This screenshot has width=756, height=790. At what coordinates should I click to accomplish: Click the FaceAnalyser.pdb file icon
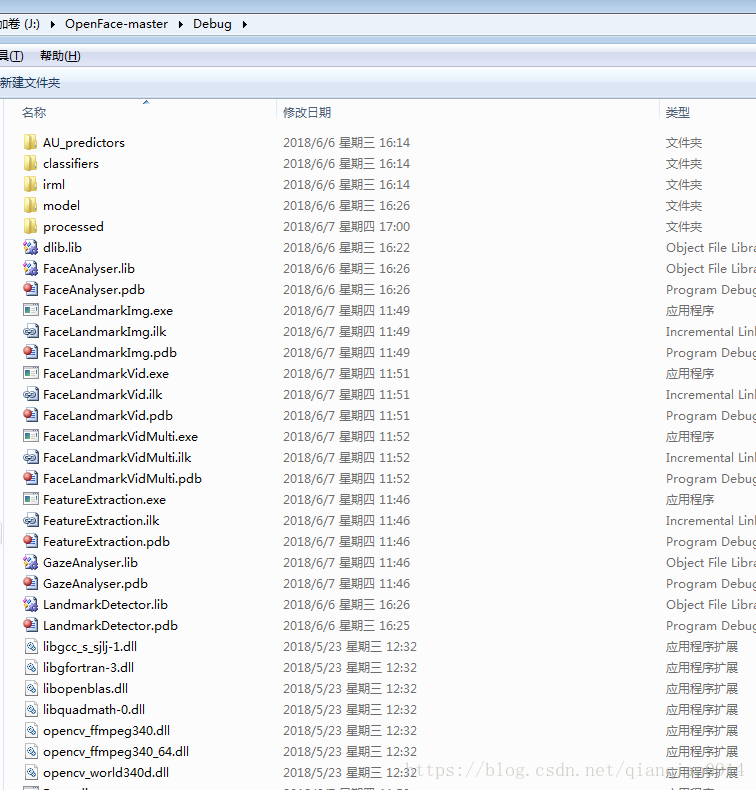point(30,290)
